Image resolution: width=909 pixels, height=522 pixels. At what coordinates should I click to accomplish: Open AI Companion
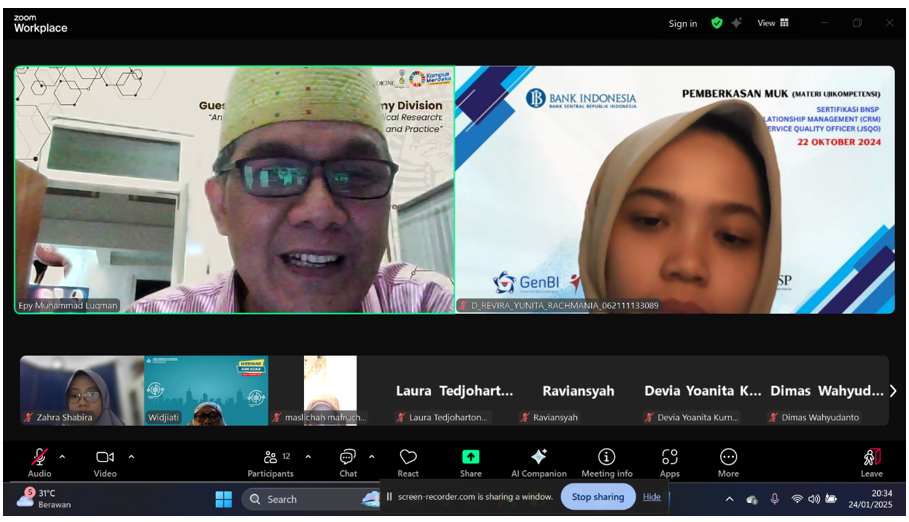539,463
